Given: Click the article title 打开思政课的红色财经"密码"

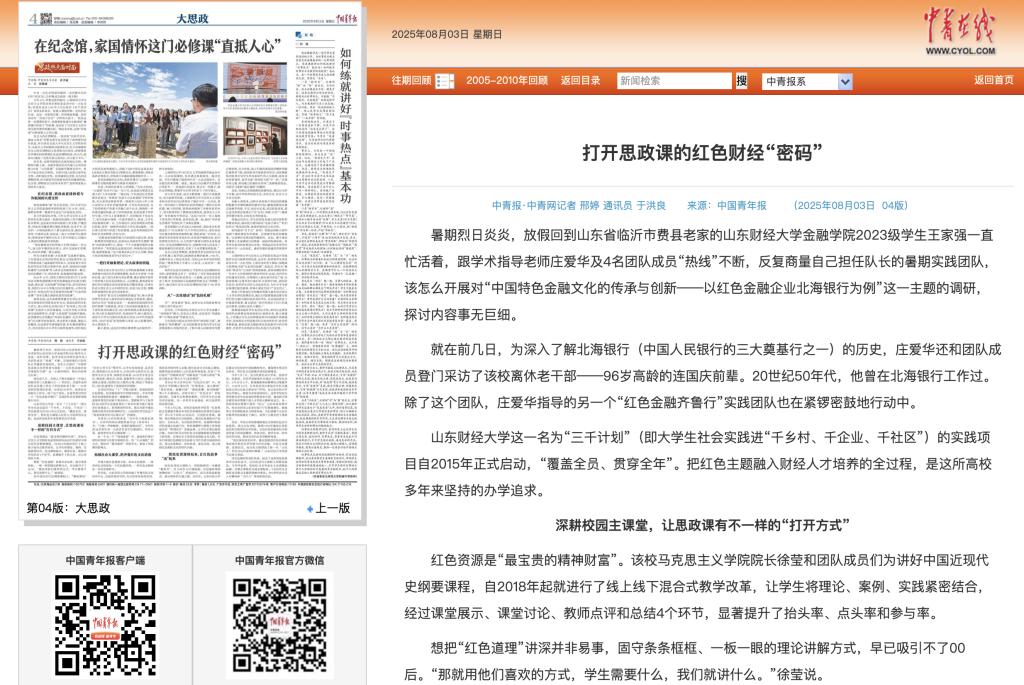Looking at the screenshot, I should coord(702,153).
